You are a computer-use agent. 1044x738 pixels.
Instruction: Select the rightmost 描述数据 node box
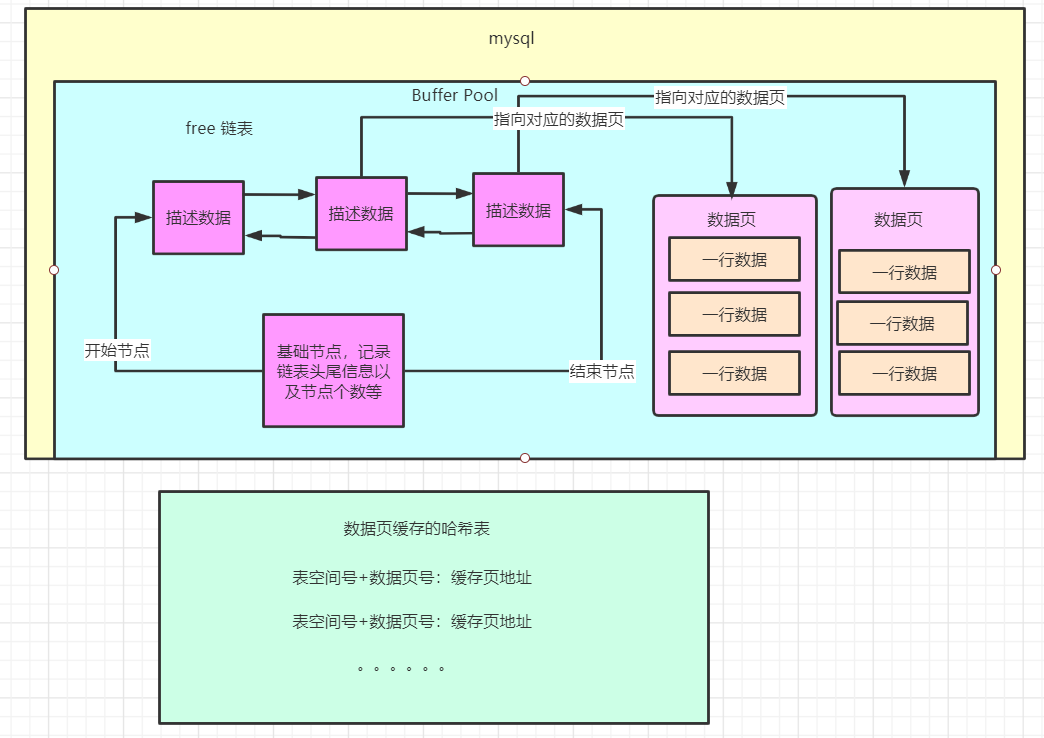[519, 210]
